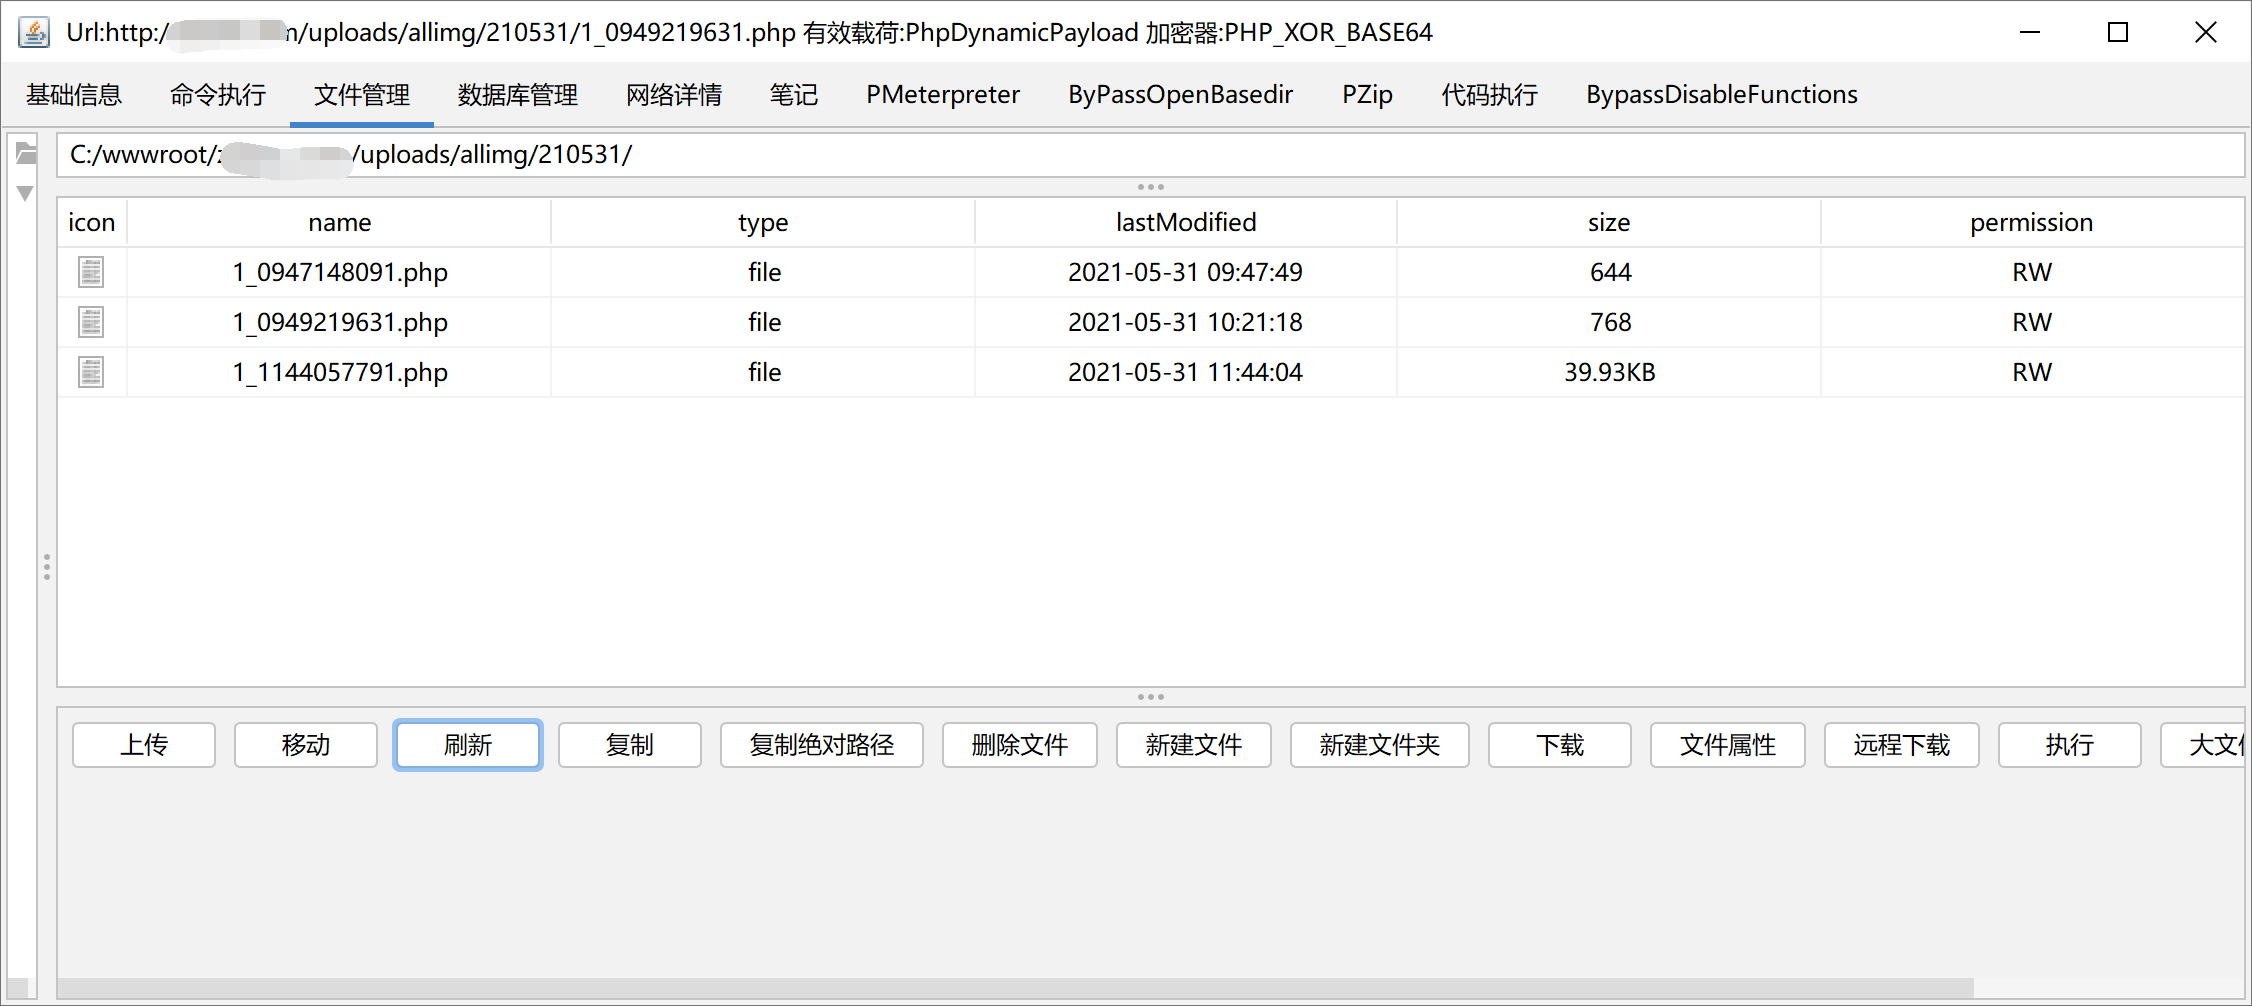Click the Java app icon in title bar

[x=34, y=32]
